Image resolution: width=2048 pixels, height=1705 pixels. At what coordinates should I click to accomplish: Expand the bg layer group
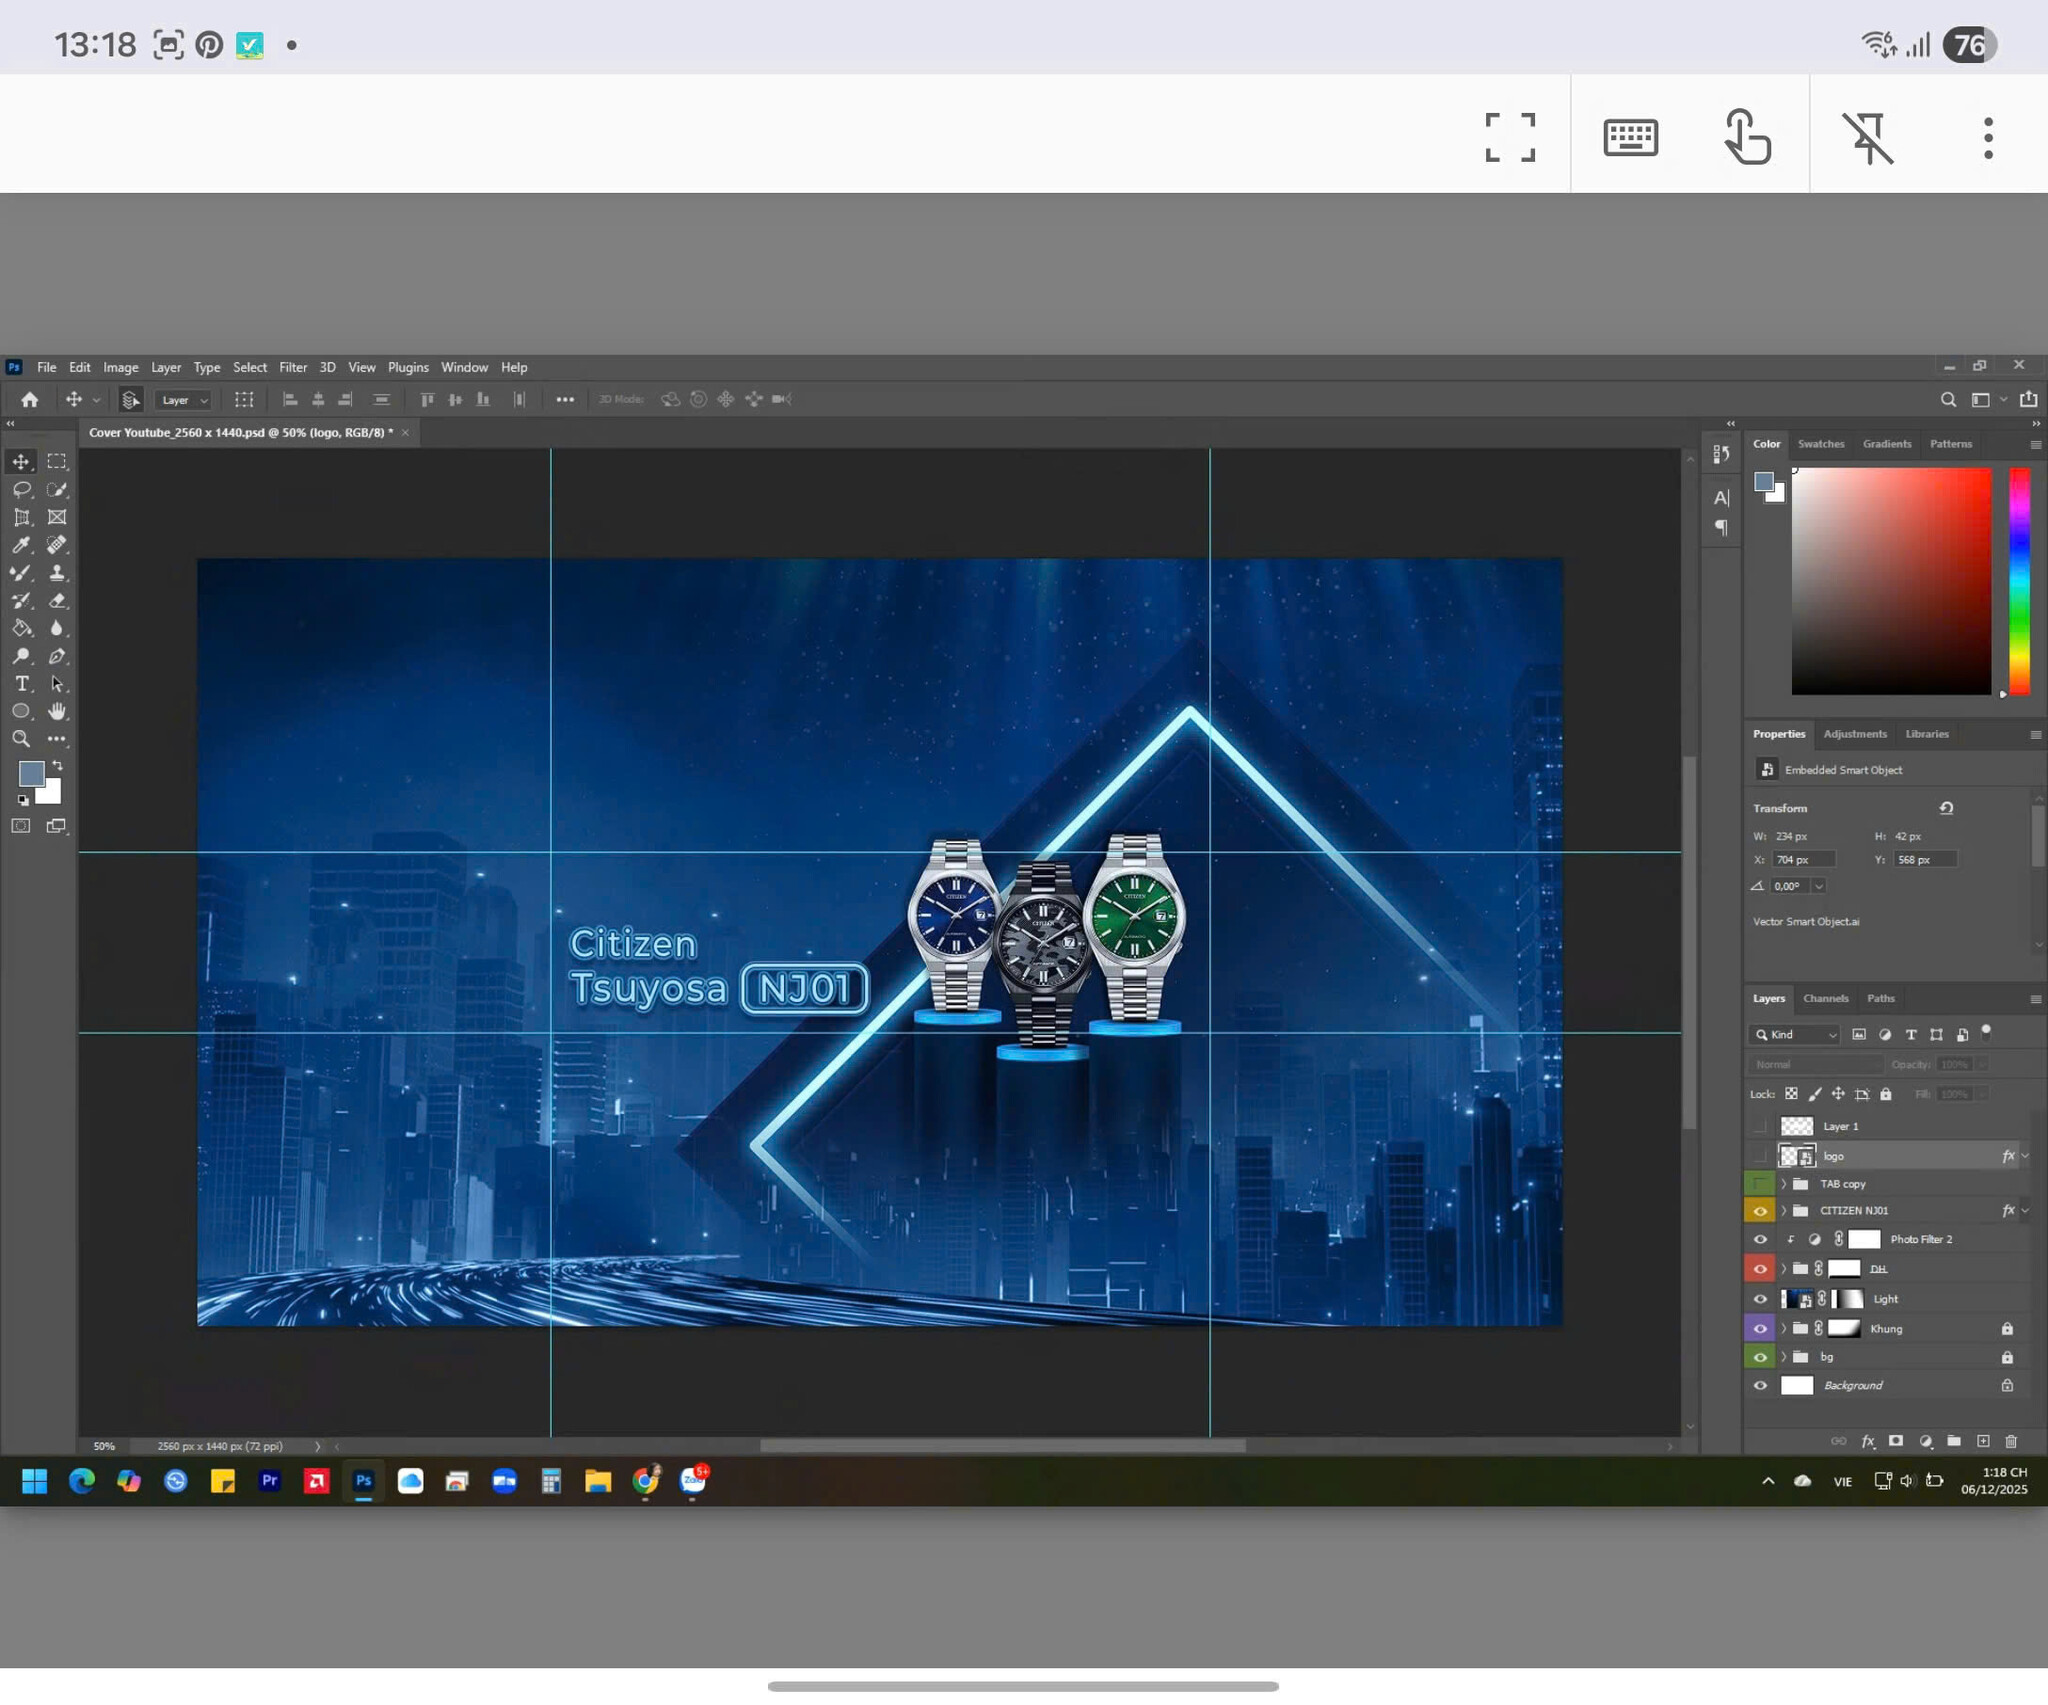(x=1783, y=1357)
